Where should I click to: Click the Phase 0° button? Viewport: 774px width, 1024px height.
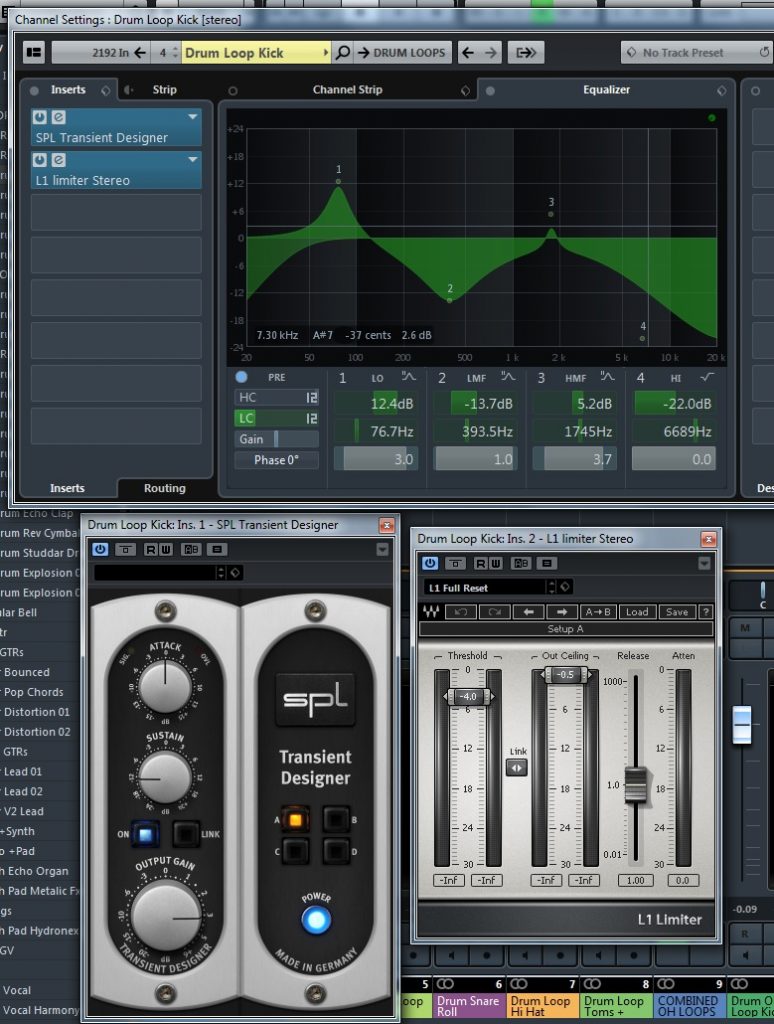point(276,460)
